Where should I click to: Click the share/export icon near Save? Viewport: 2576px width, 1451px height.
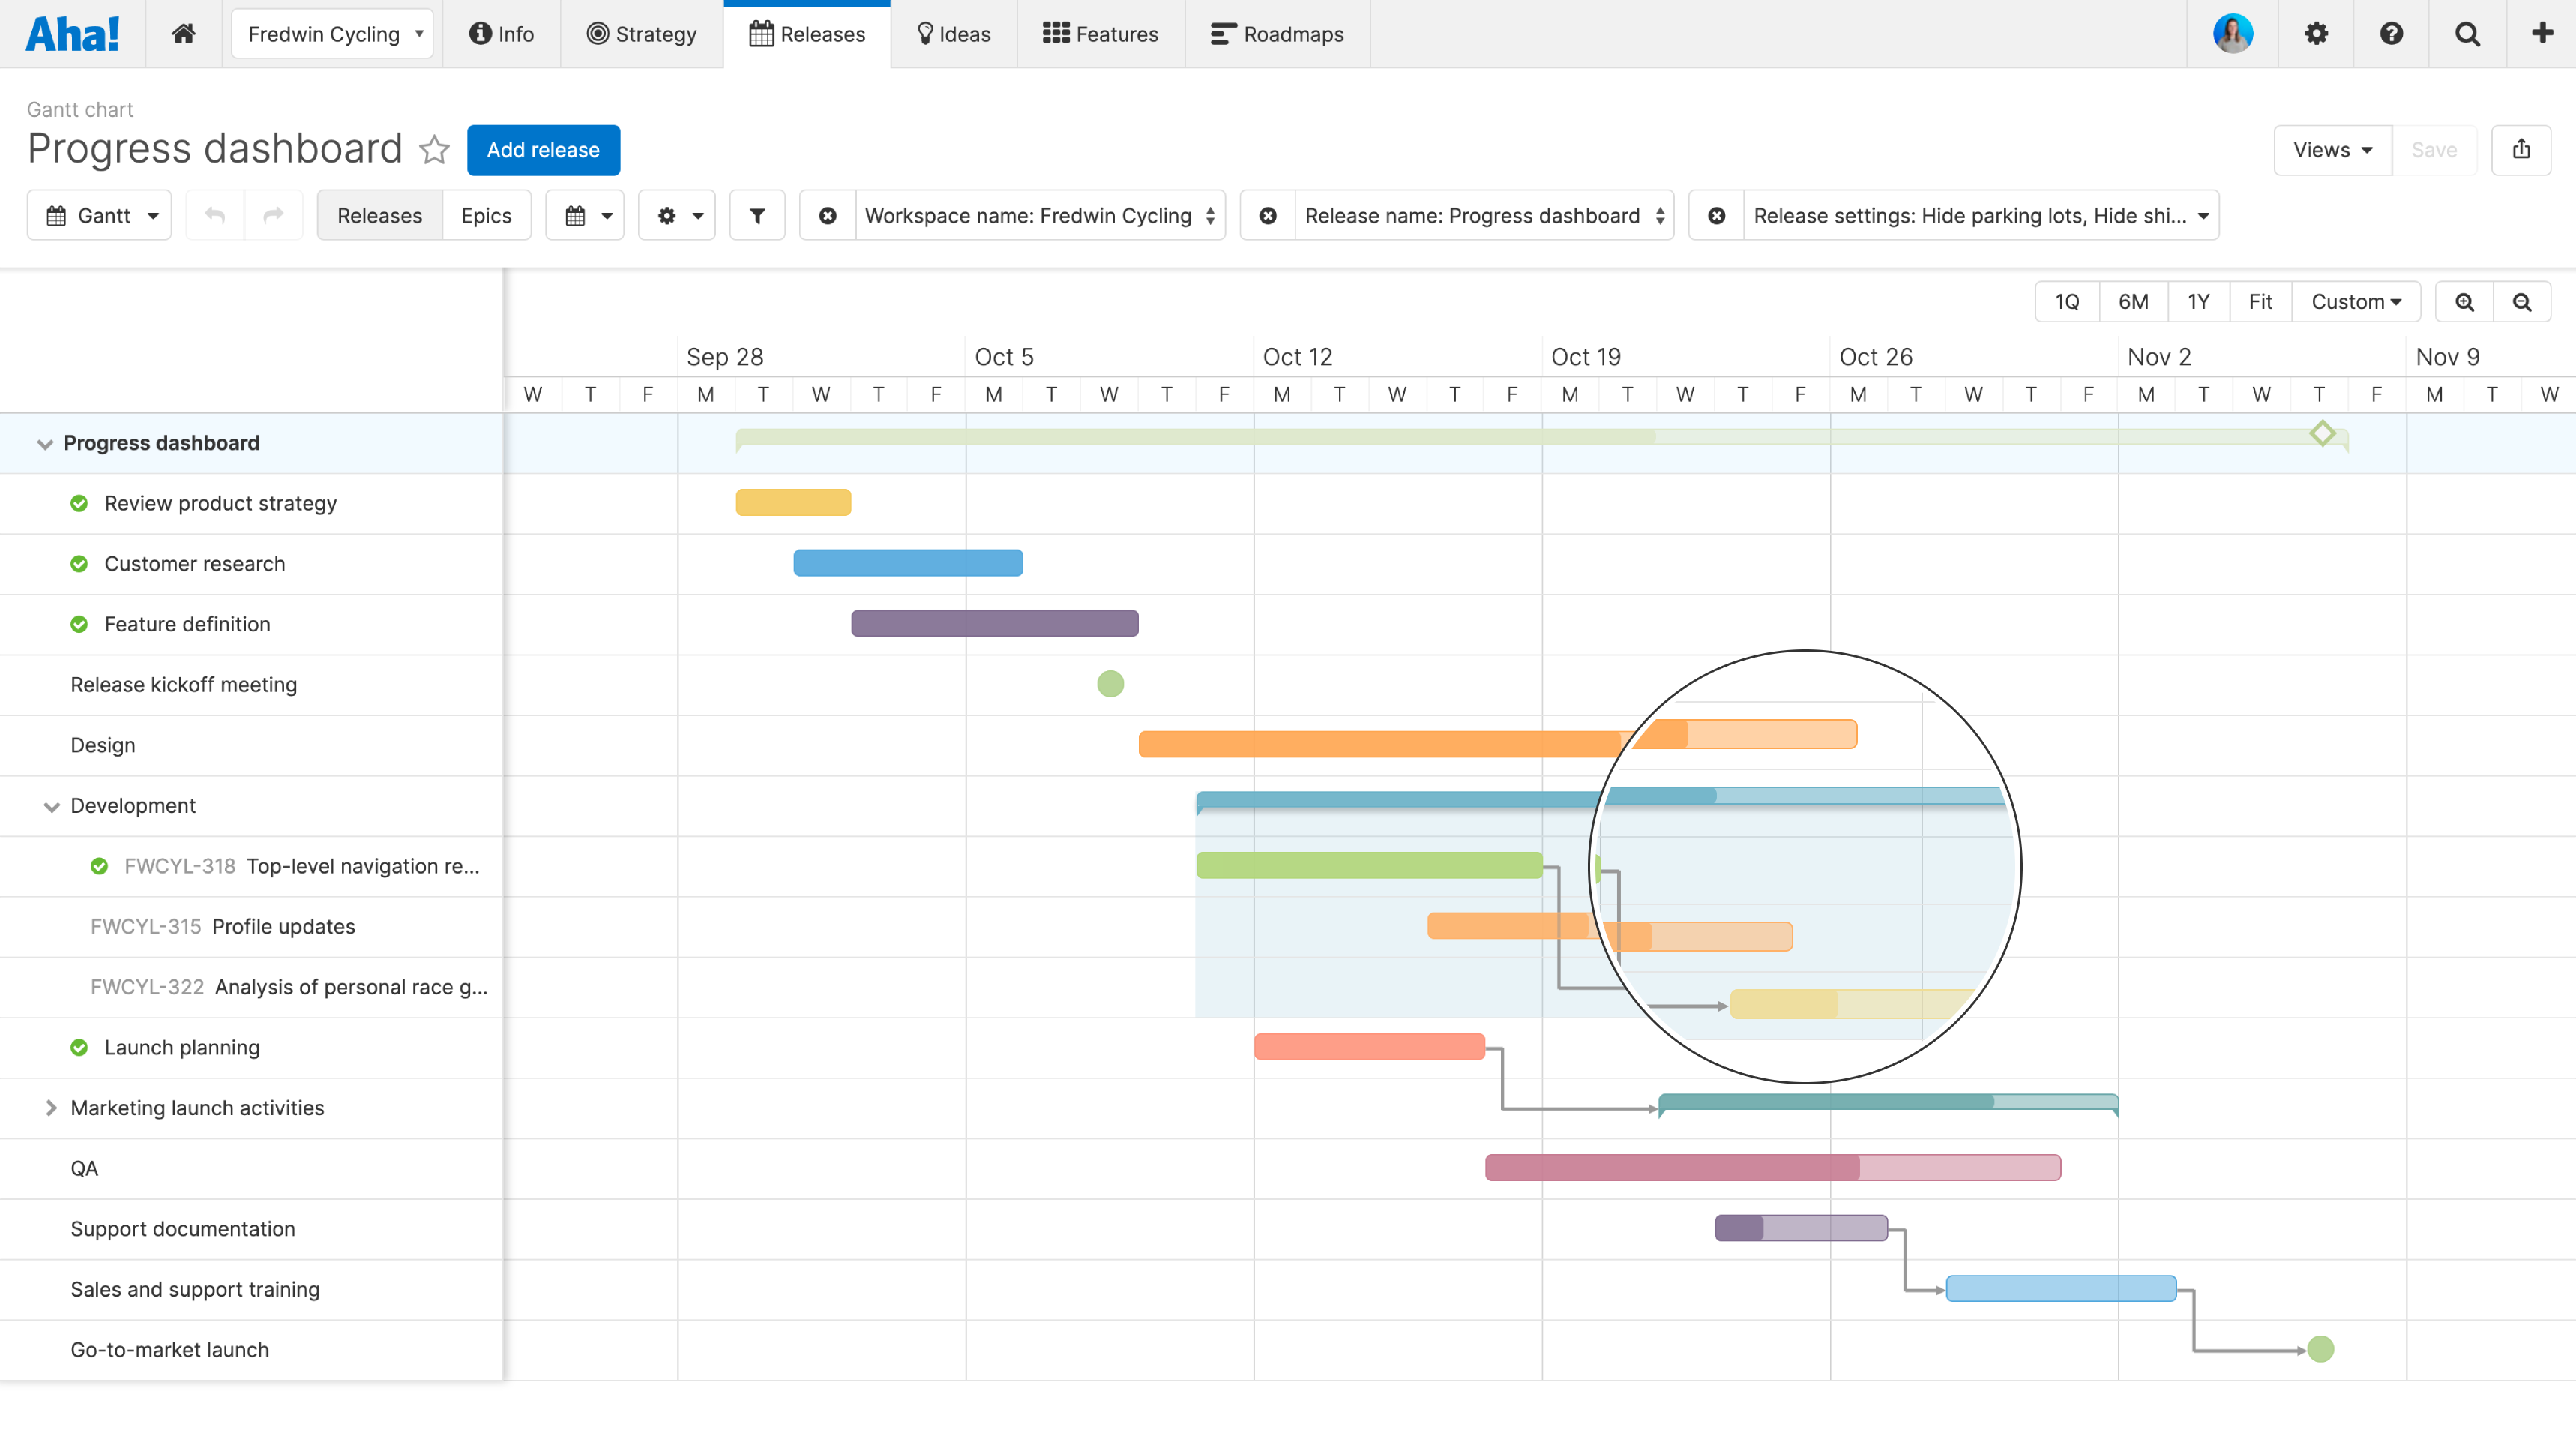2522,150
